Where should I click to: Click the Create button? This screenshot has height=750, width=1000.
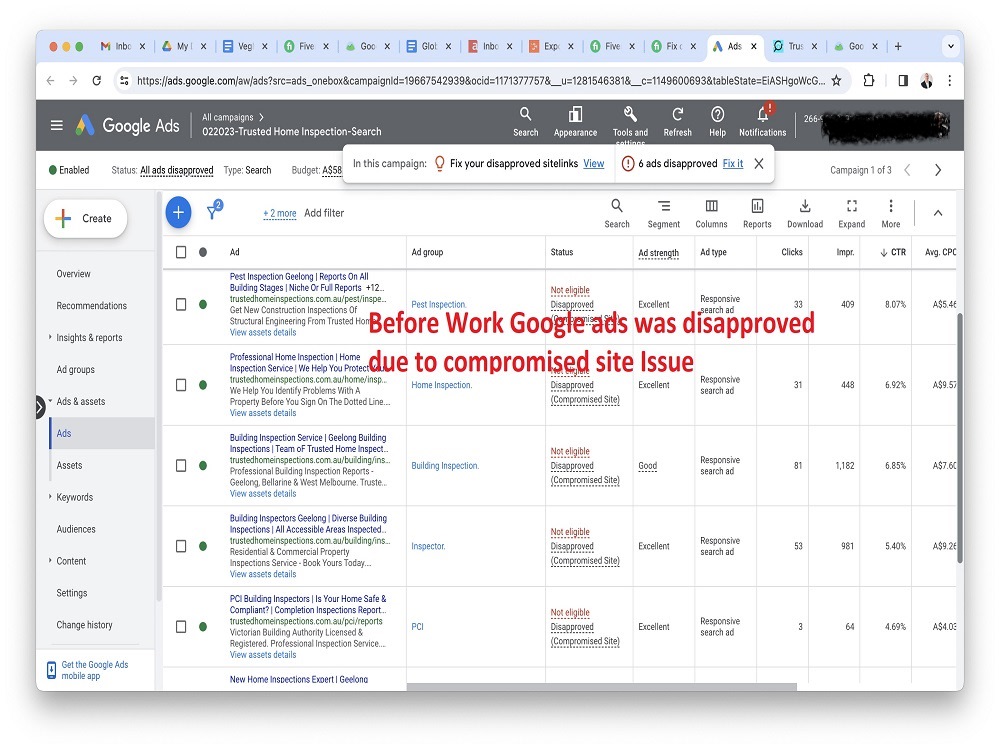(x=85, y=219)
